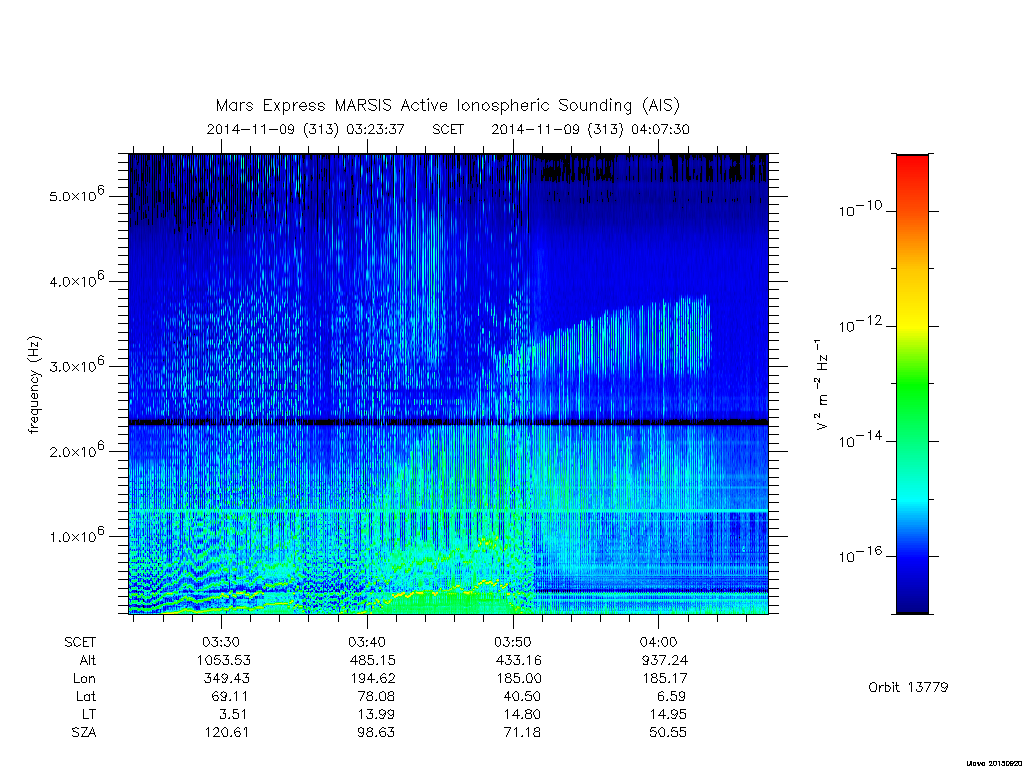Click the 10^-10 color scale label
Image resolution: width=1024 pixels, height=768 pixels.
(x=860, y=209)
